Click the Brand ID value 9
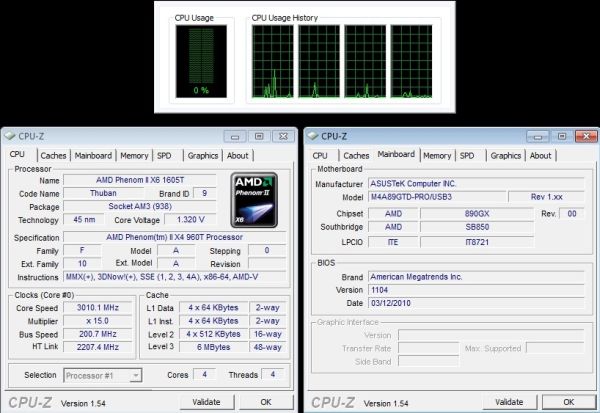The image size is (600, 413). (x=204, y=193)
